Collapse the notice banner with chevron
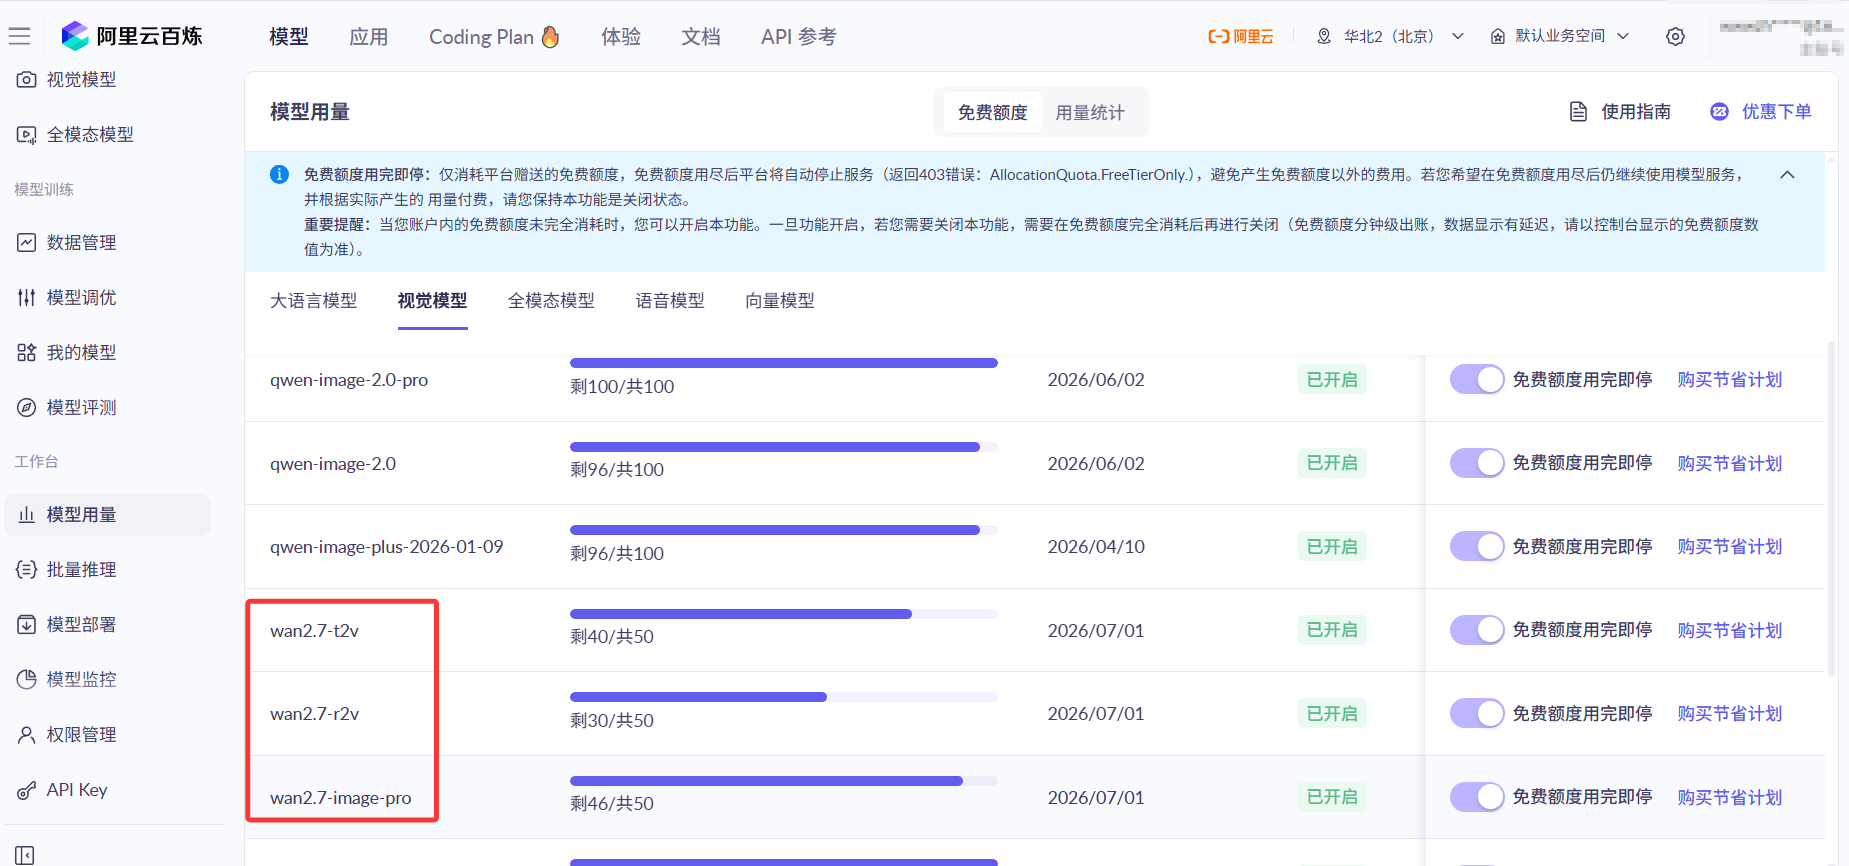 [1787, 175]
